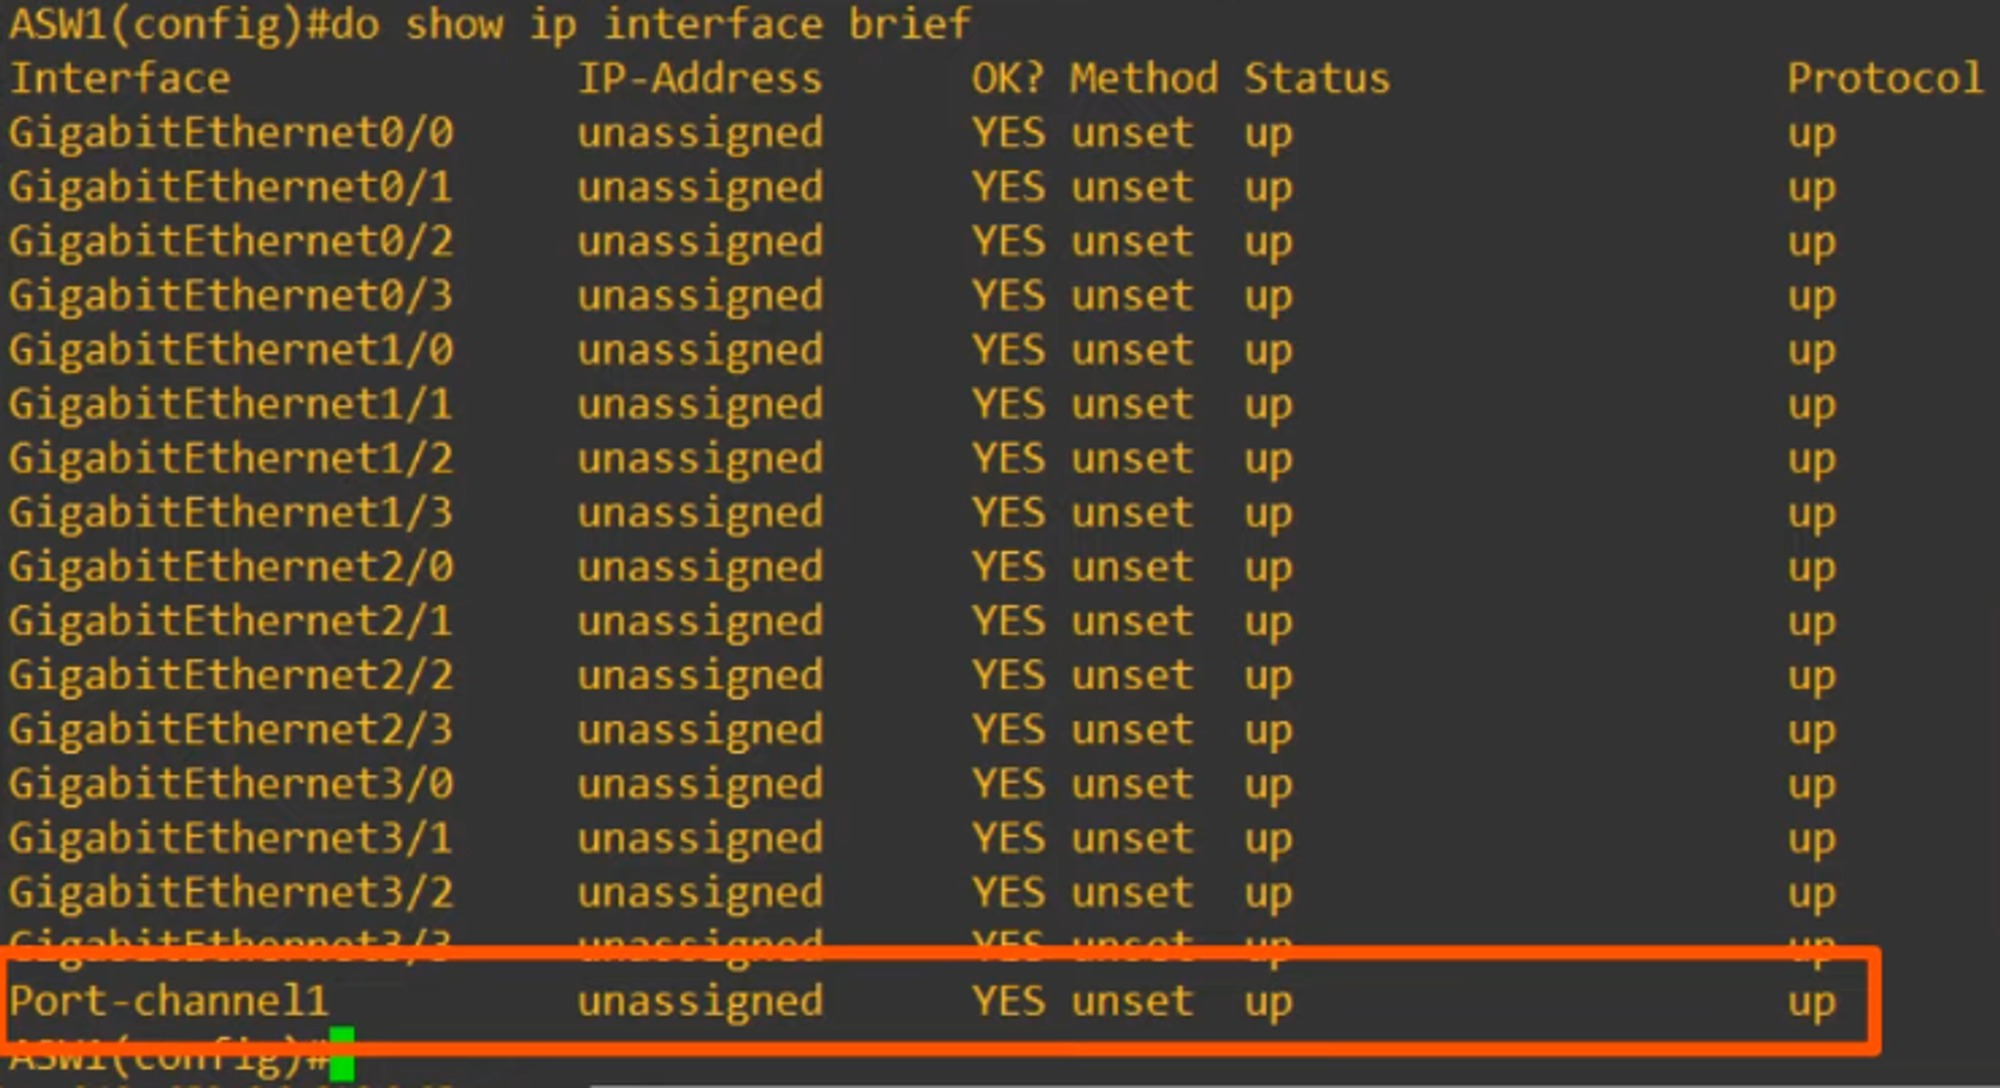The image size is (2000, 1088).
Task: Click the green terminal cursor block
Action: [341, 1053]
